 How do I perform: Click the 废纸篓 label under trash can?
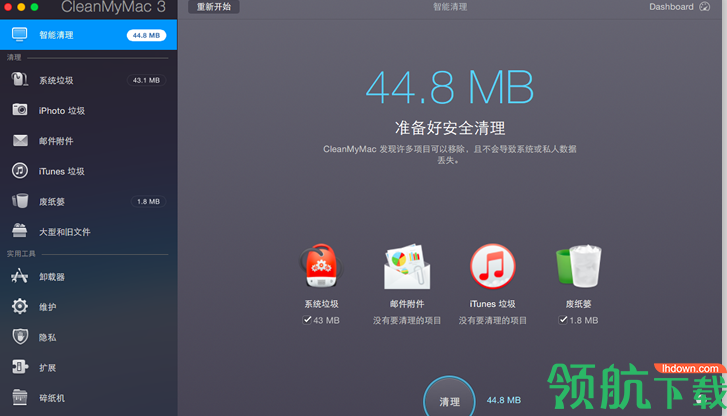click(x=578, y=304)
